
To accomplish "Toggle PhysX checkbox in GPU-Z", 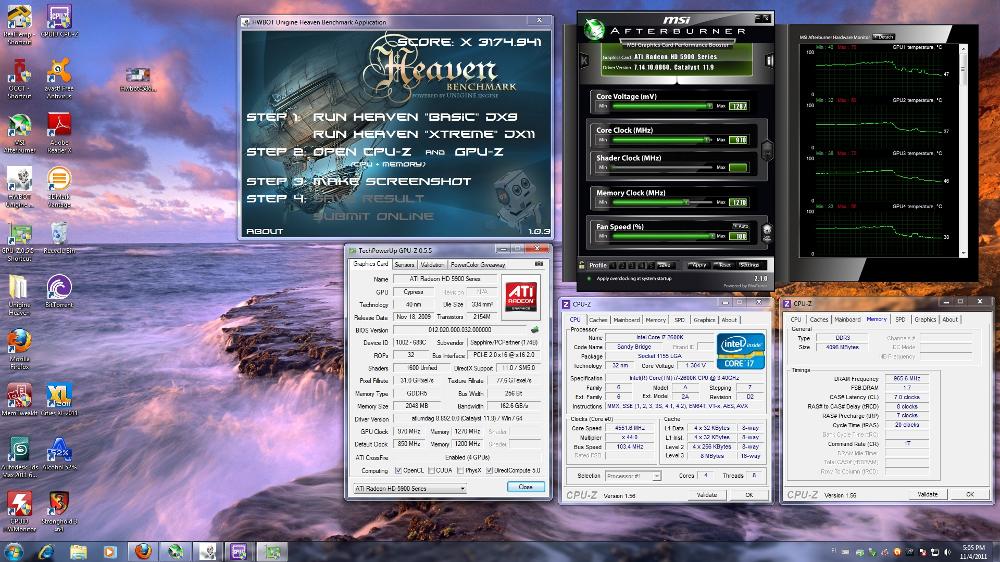I will (460, 471).
